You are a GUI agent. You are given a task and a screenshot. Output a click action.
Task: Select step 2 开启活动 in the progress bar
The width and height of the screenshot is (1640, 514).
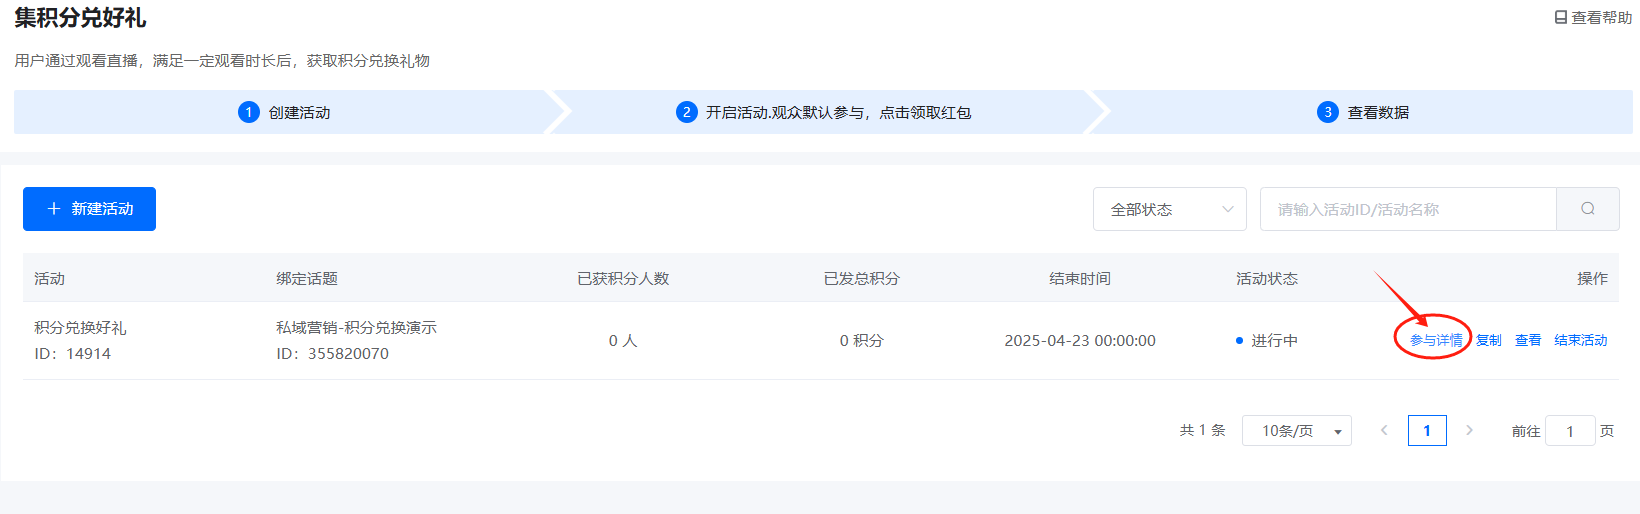coord(824,112)
